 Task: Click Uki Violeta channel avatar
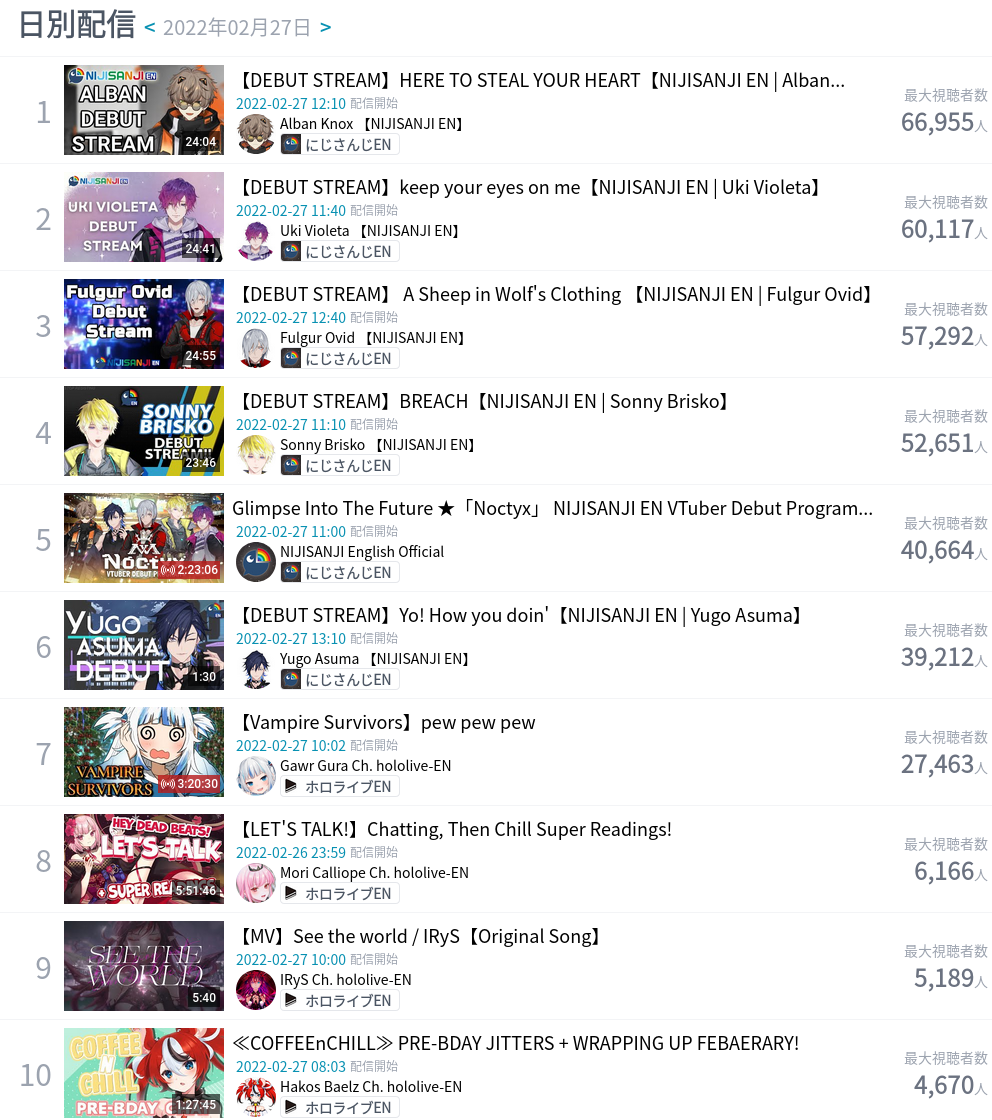(256, 241)
